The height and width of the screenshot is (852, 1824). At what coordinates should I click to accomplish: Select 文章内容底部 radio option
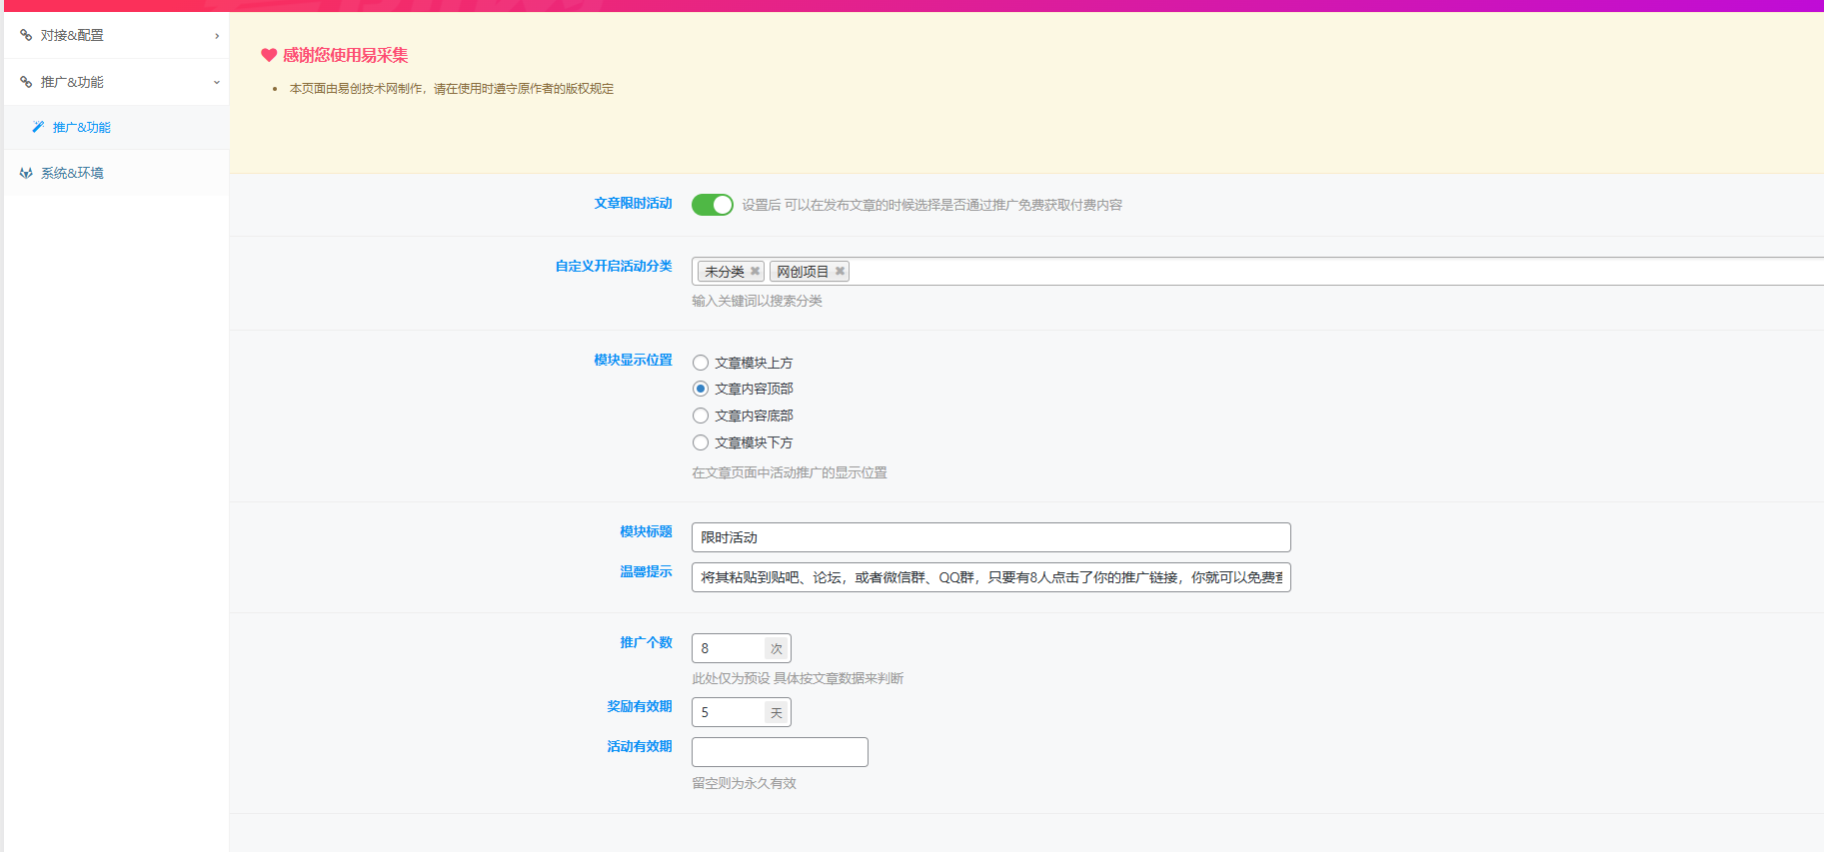pos(701,416)
